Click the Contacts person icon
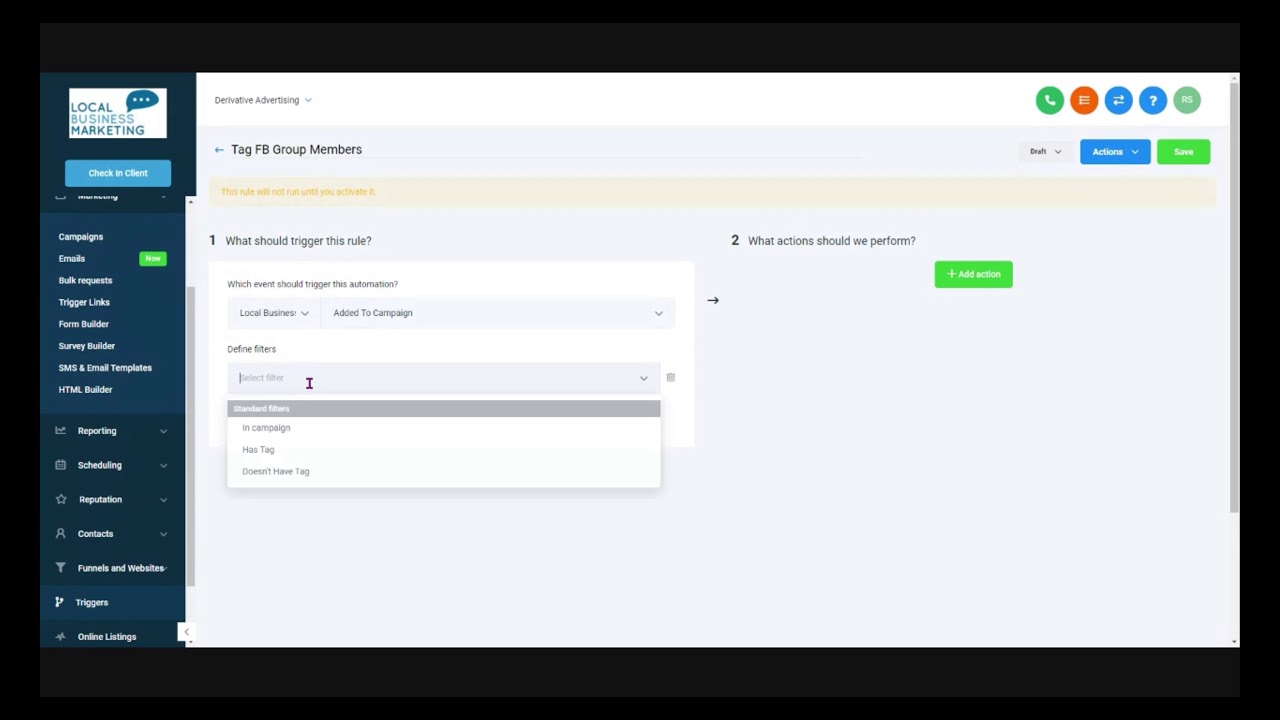Image resolution: width=1280 pixels, height=720 pixels. click(x=60, y=534)
